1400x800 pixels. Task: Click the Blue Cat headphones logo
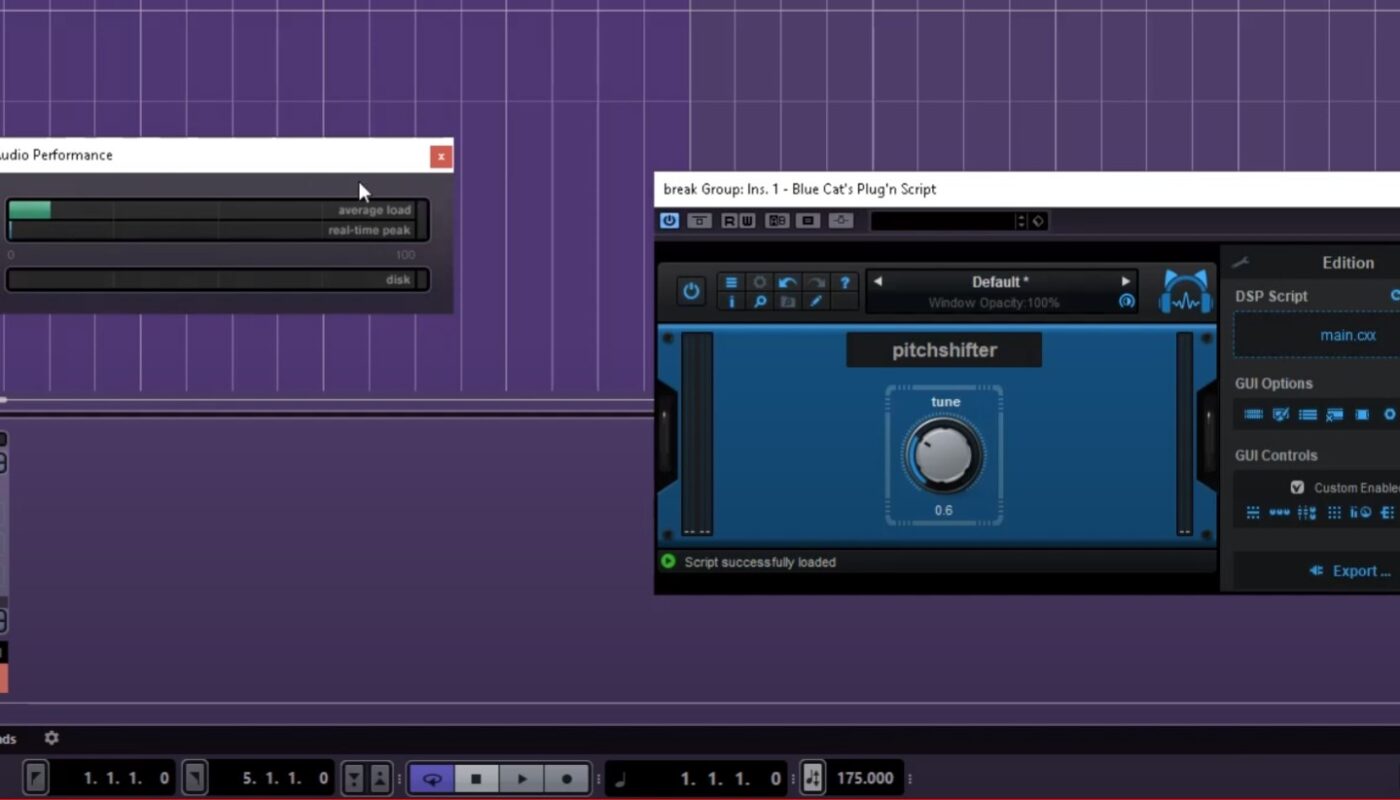[1185, 292]
